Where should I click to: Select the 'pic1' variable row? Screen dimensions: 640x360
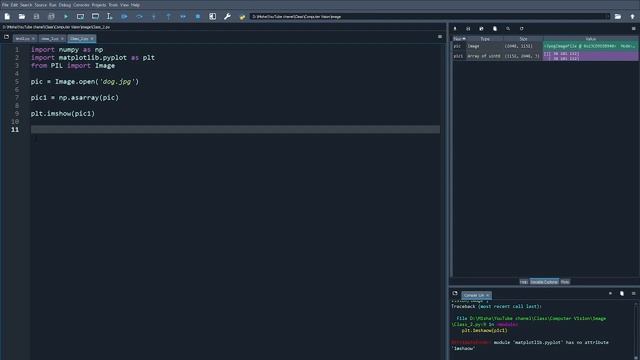click(545, 56)
